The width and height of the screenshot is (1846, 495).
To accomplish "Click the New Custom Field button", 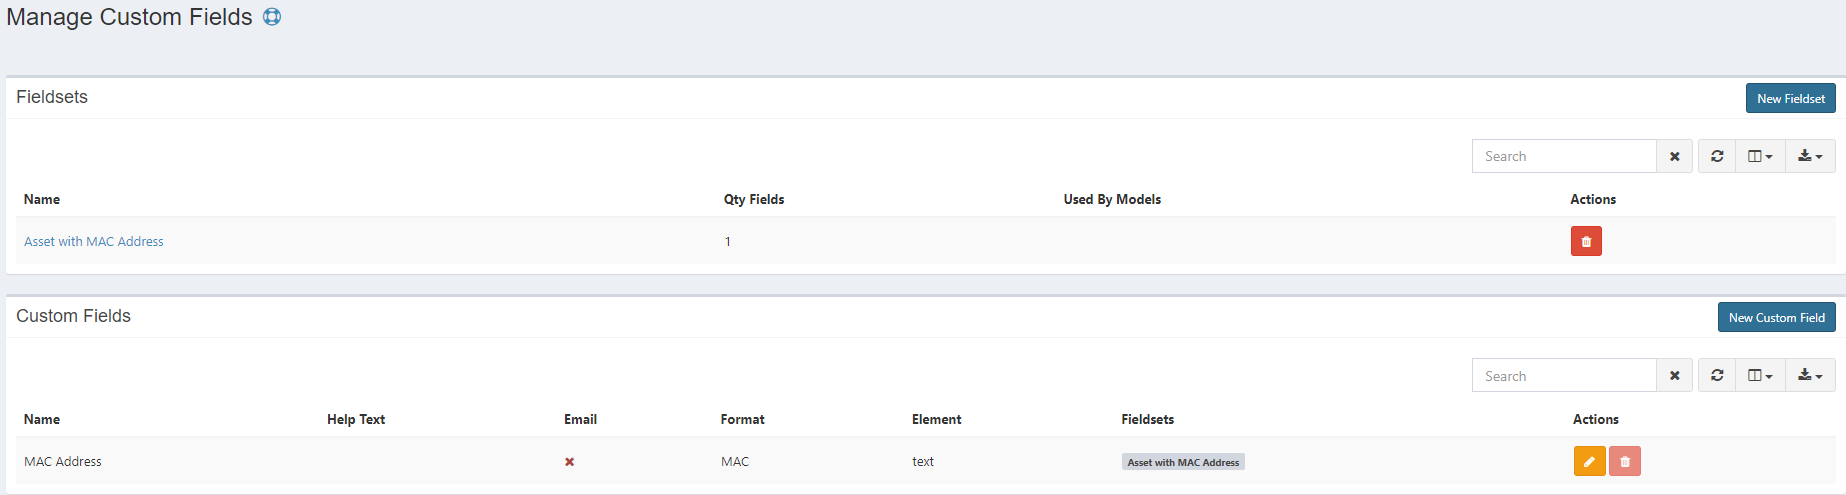I will [1776, 317].
